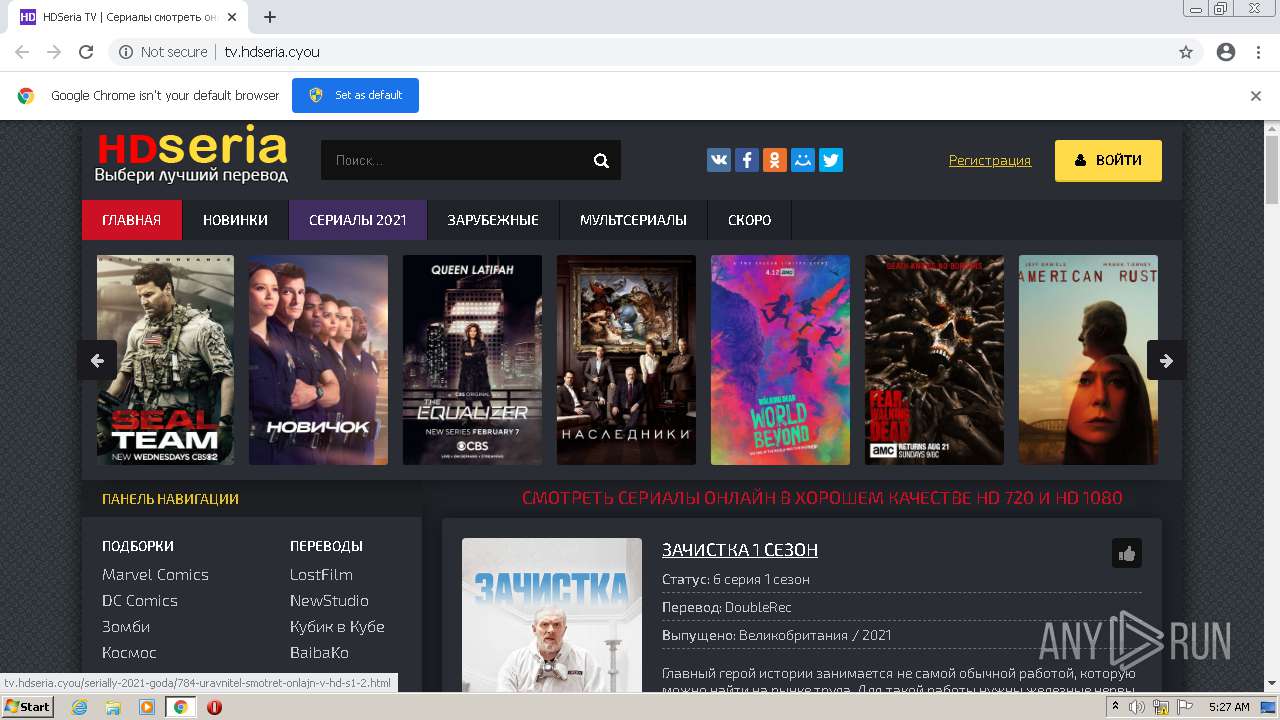Open the Зомби collection link
The width and height of the screenshot is (1280, 720).
pos(126,627)
